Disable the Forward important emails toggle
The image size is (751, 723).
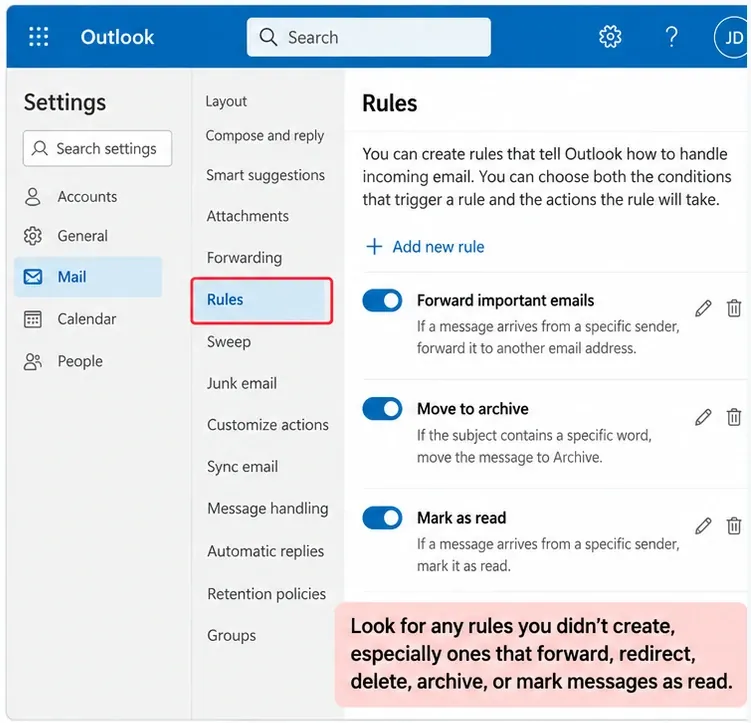pos(382,301)
